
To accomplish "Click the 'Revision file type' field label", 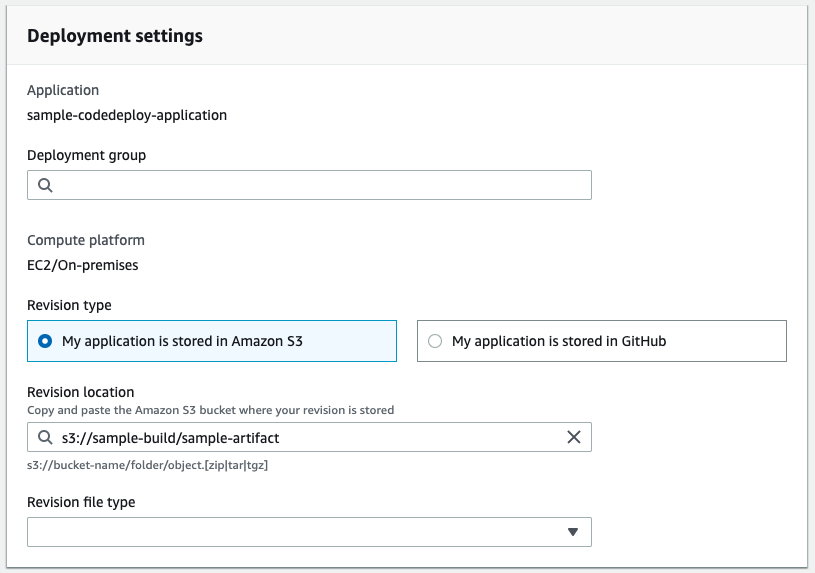I will tap(81, 502).
